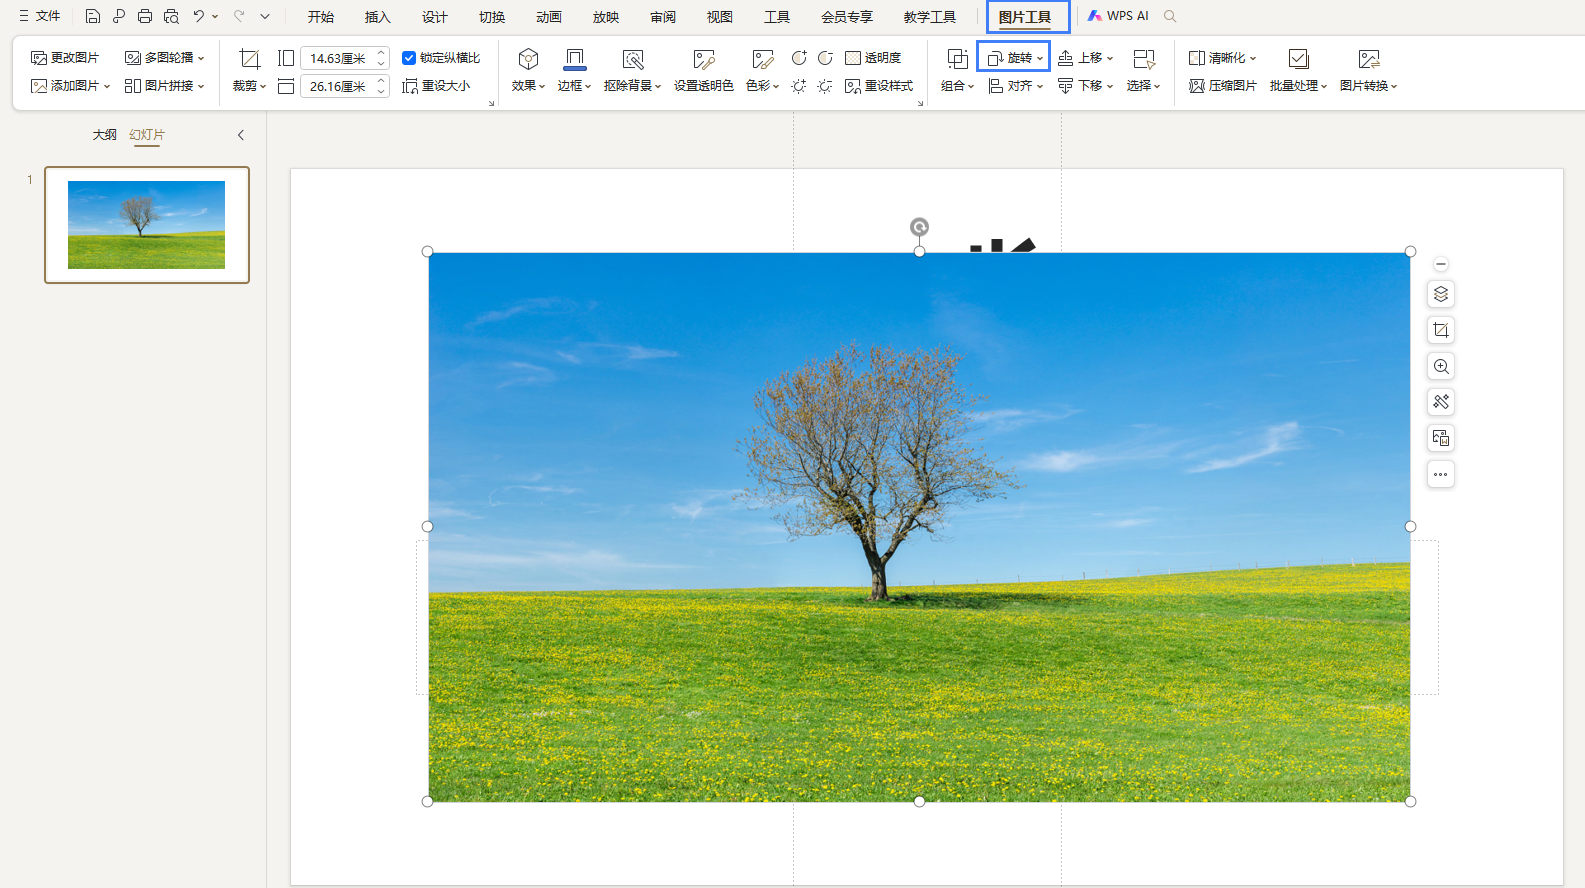Click the Print icon
The height and width of the screenshot is (888, 1585).
(145, 16)
